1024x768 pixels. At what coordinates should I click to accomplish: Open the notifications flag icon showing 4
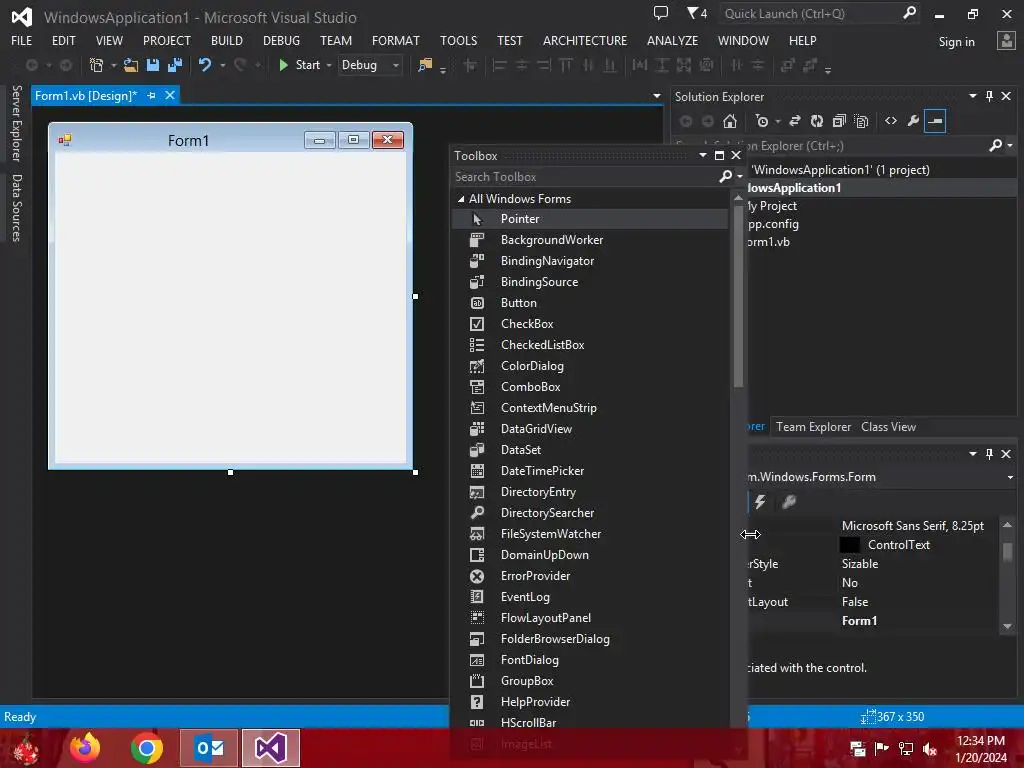[697, 13]
